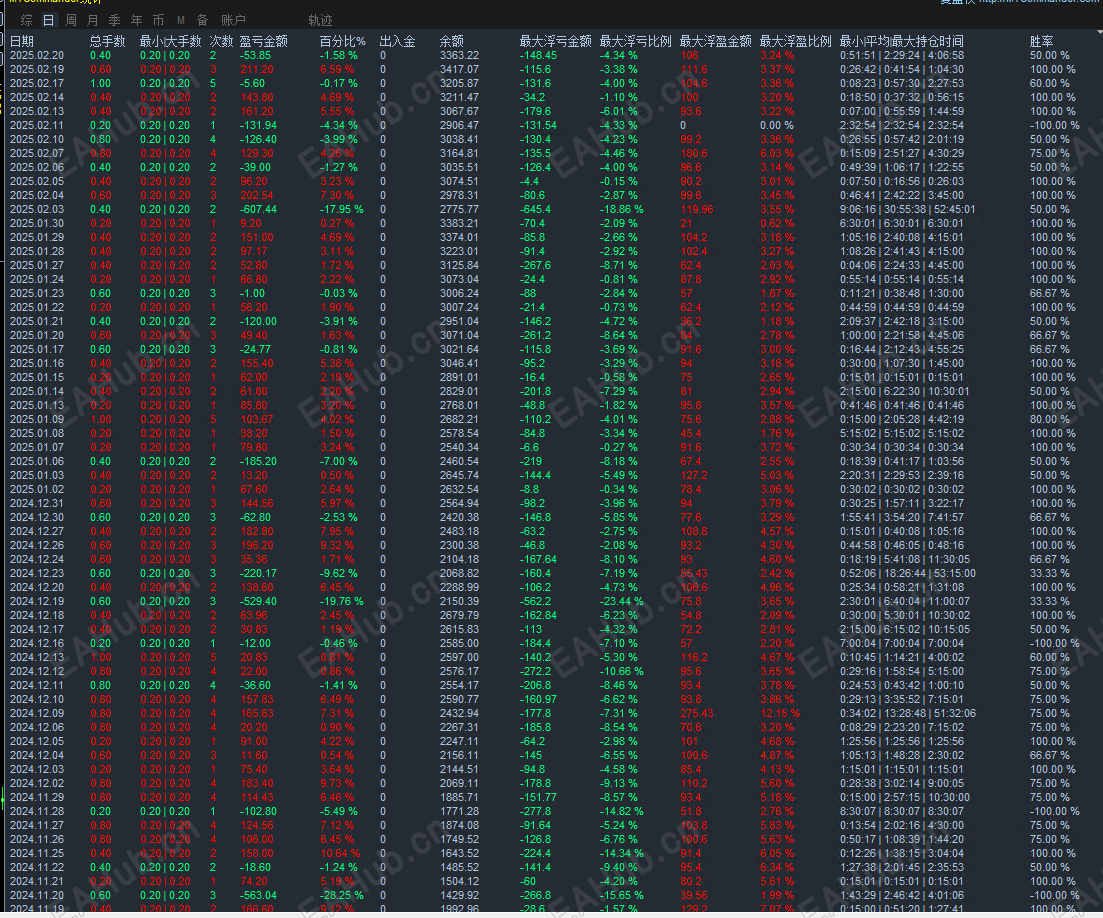Screen dimensions: 1103x918
Task: Click the 275.43 max floating profit cell
Action: tap(697, 713)
